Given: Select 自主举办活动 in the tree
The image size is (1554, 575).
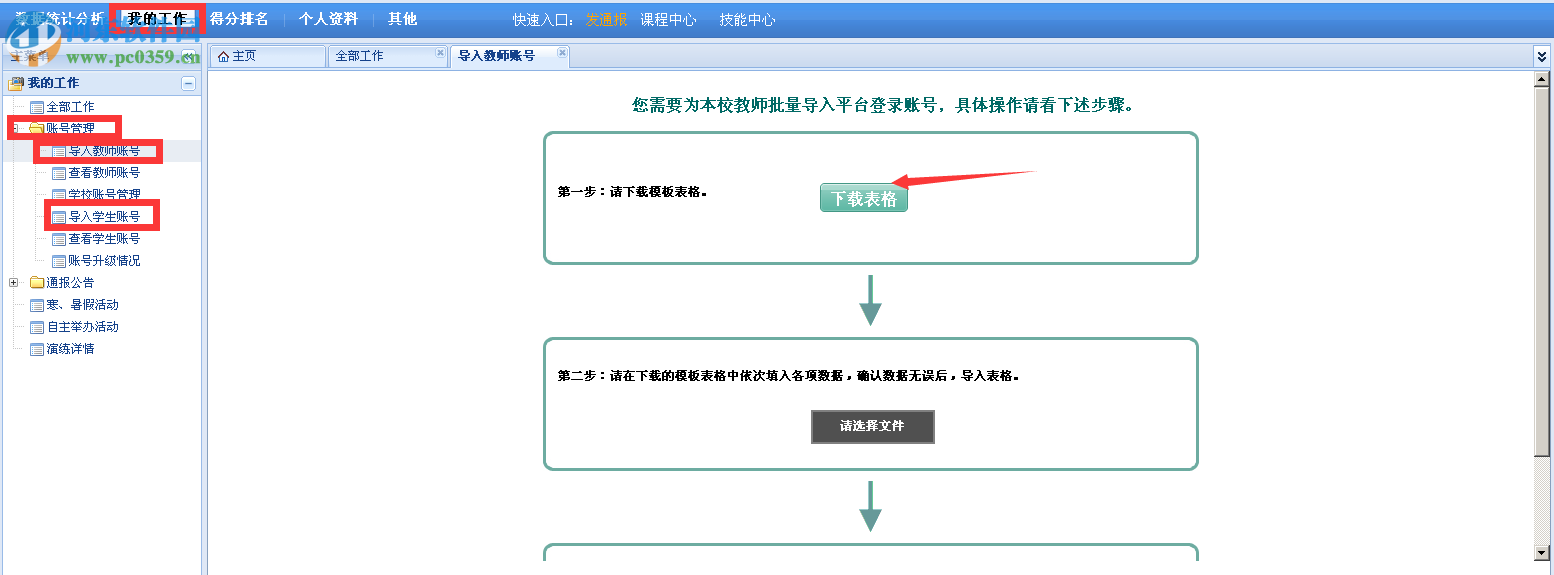Looking at the screenshot, I should coord(83,327).
